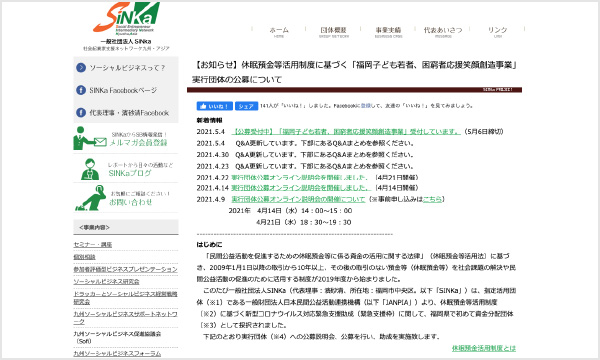
Task: Open 九州ソーシャルビジネスフォーラム link
Action: 117,353
